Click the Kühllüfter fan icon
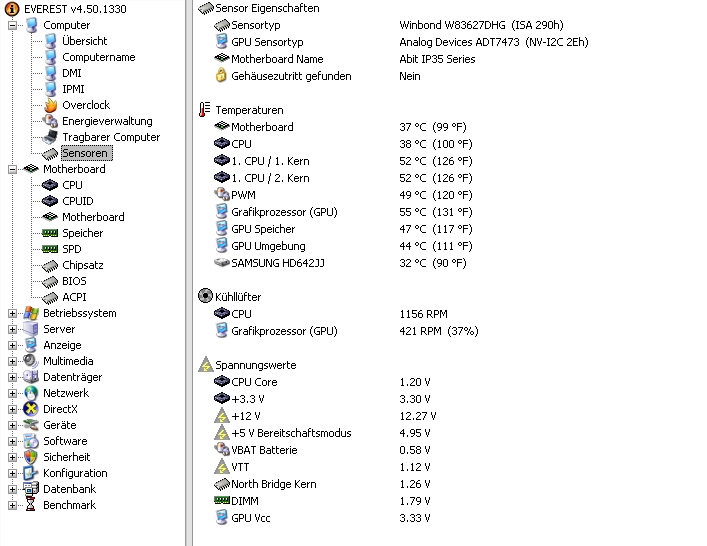 click(x=205, y=296)
